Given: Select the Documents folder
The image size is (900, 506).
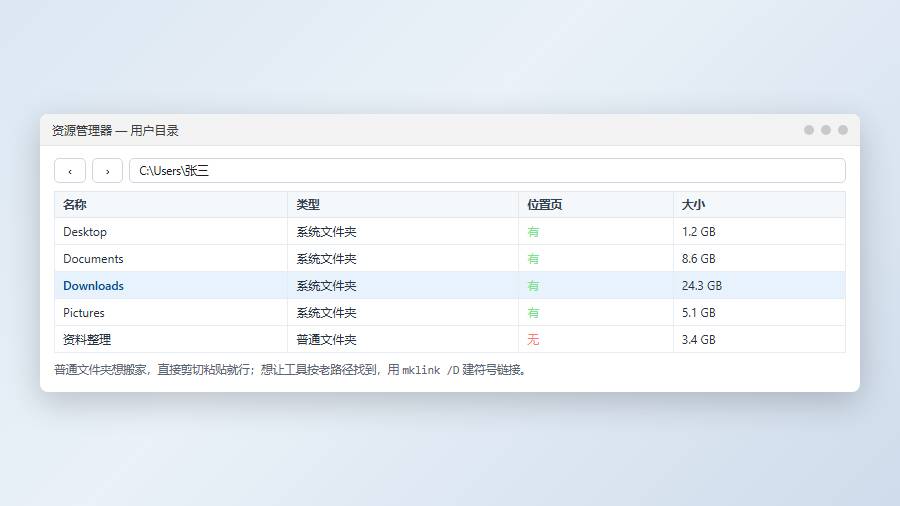Looking at the screenshot, I should (x=93, y=259).
